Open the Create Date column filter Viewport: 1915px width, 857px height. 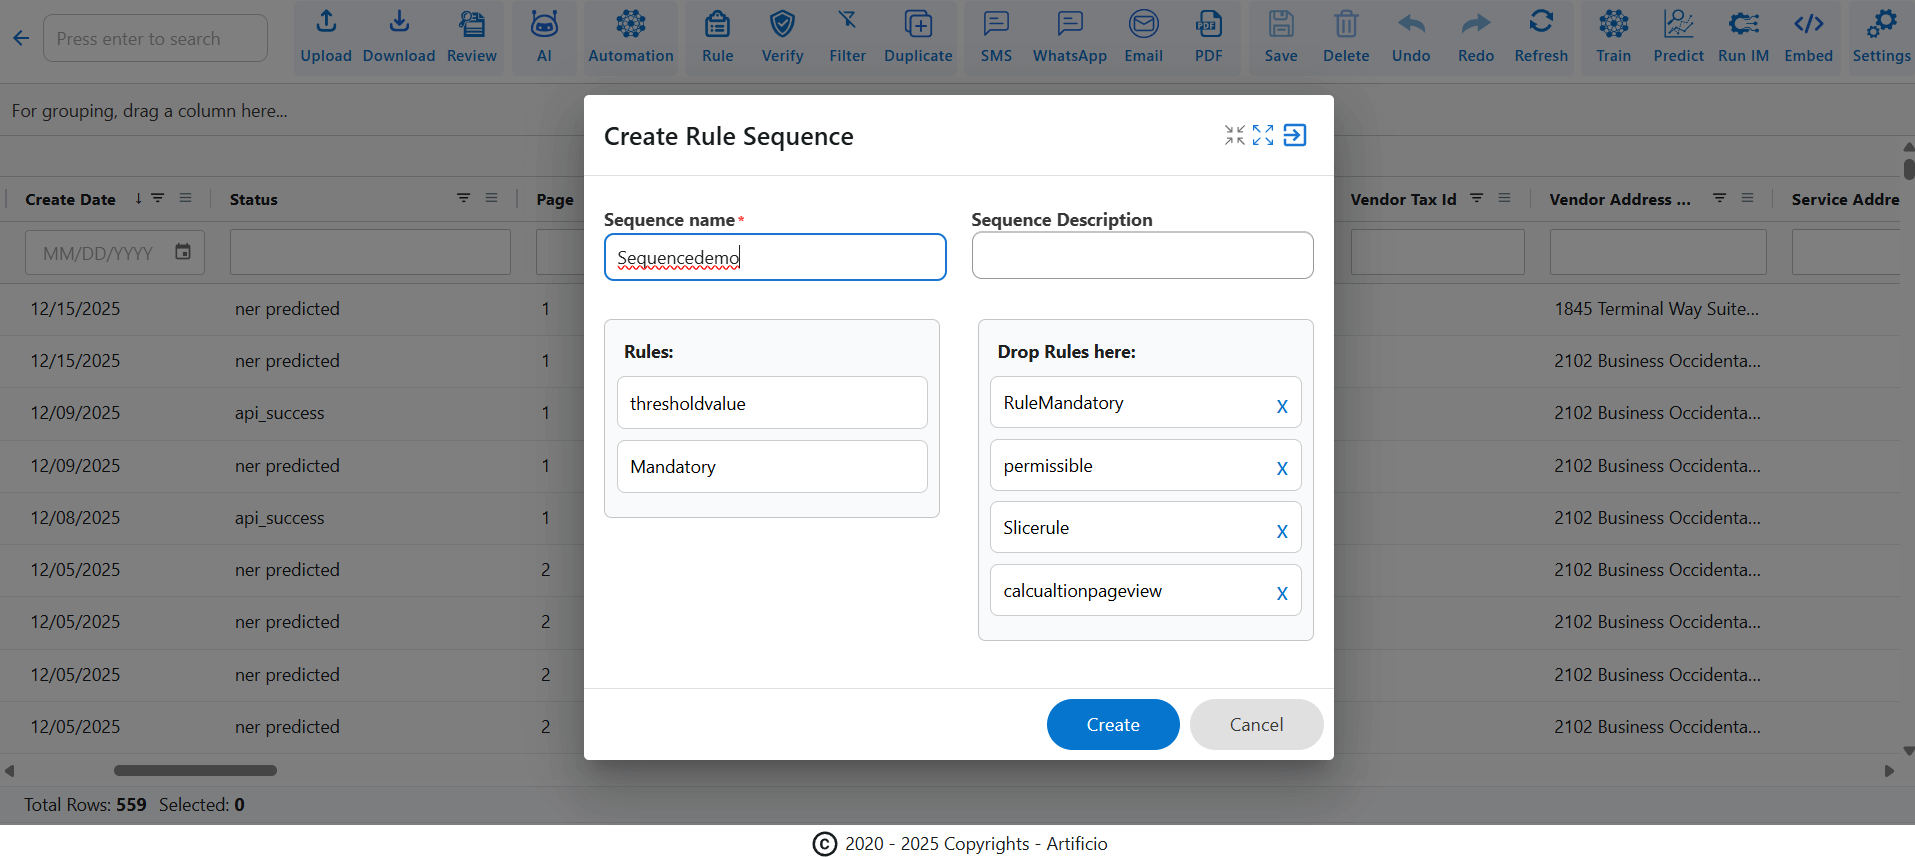pyautogui.click(x=158, y=198)
